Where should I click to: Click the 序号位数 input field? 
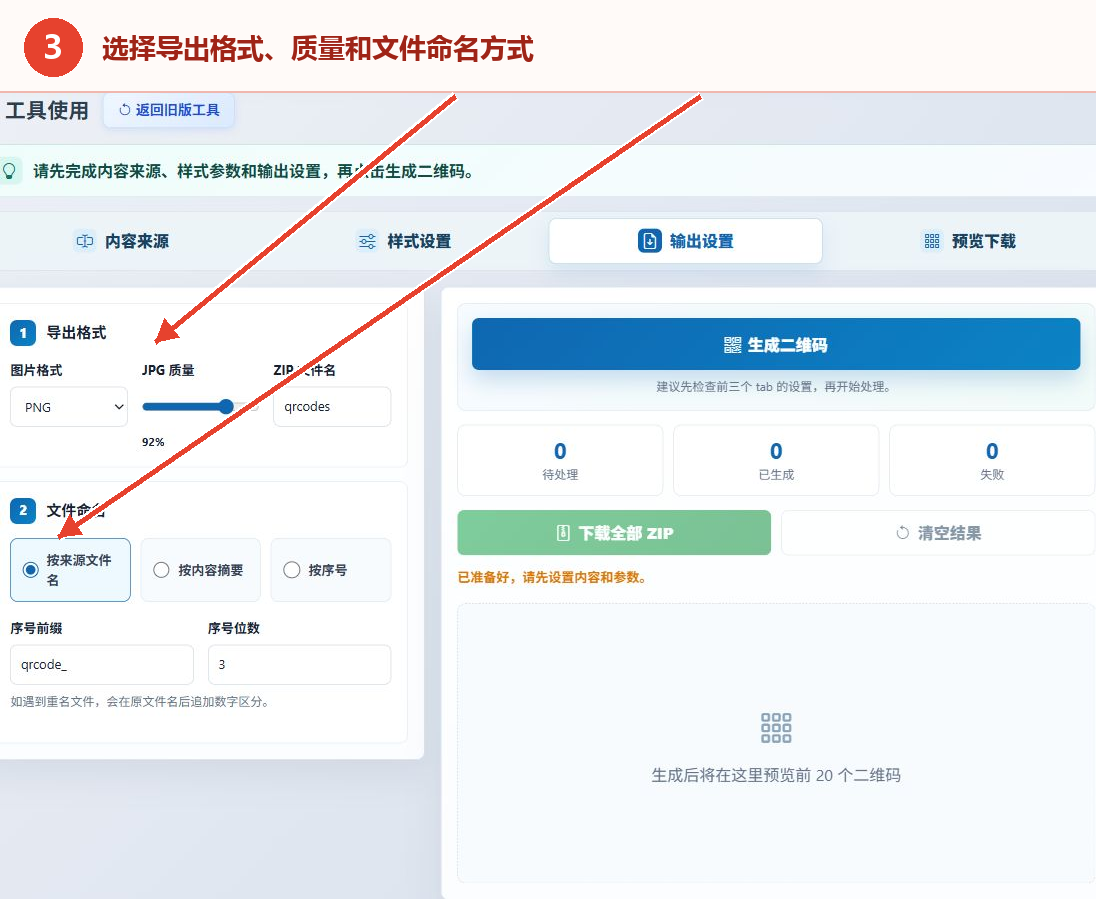click(x=299, y=664)
